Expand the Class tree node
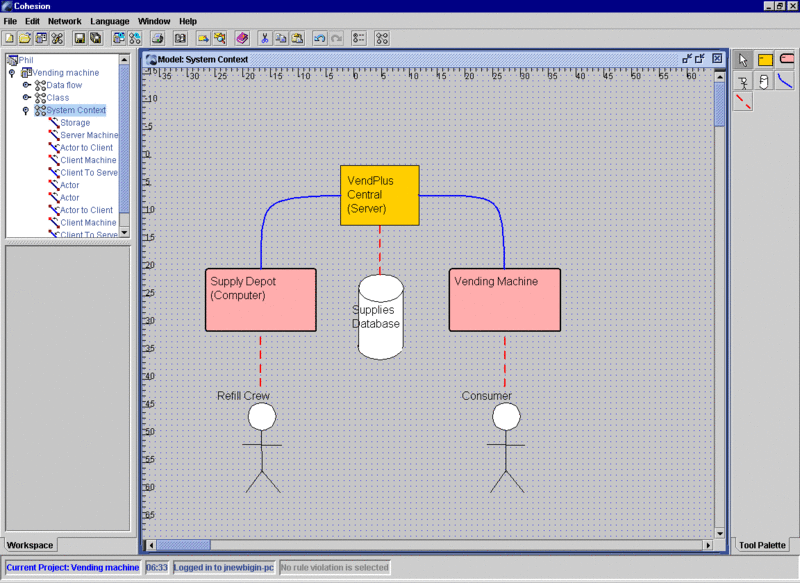This screenshot has height=583, width=800. pyautogui.click(x=27, y=97)
